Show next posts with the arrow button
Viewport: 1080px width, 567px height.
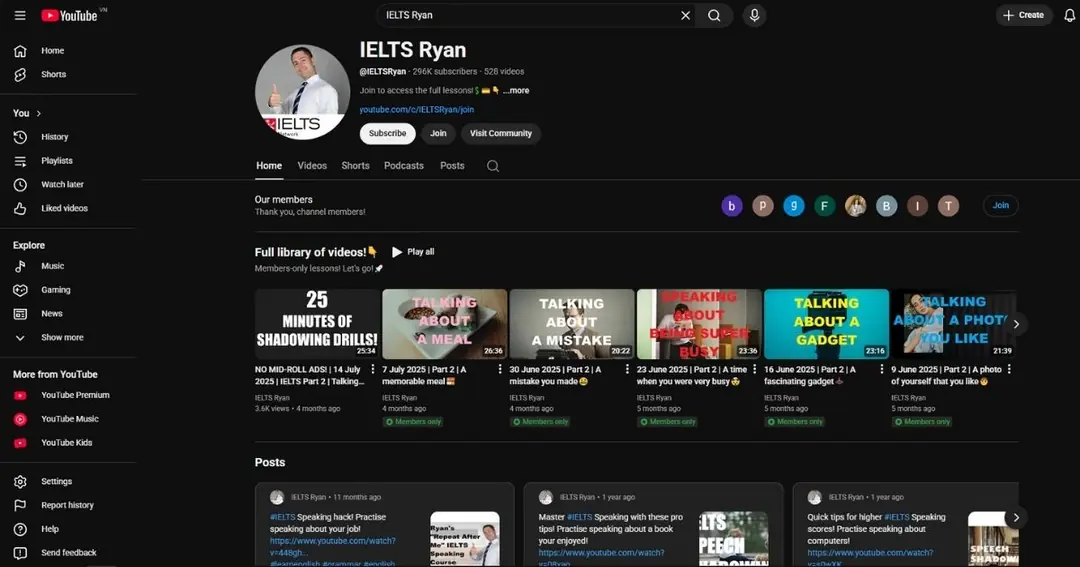tap(1016, 517)
